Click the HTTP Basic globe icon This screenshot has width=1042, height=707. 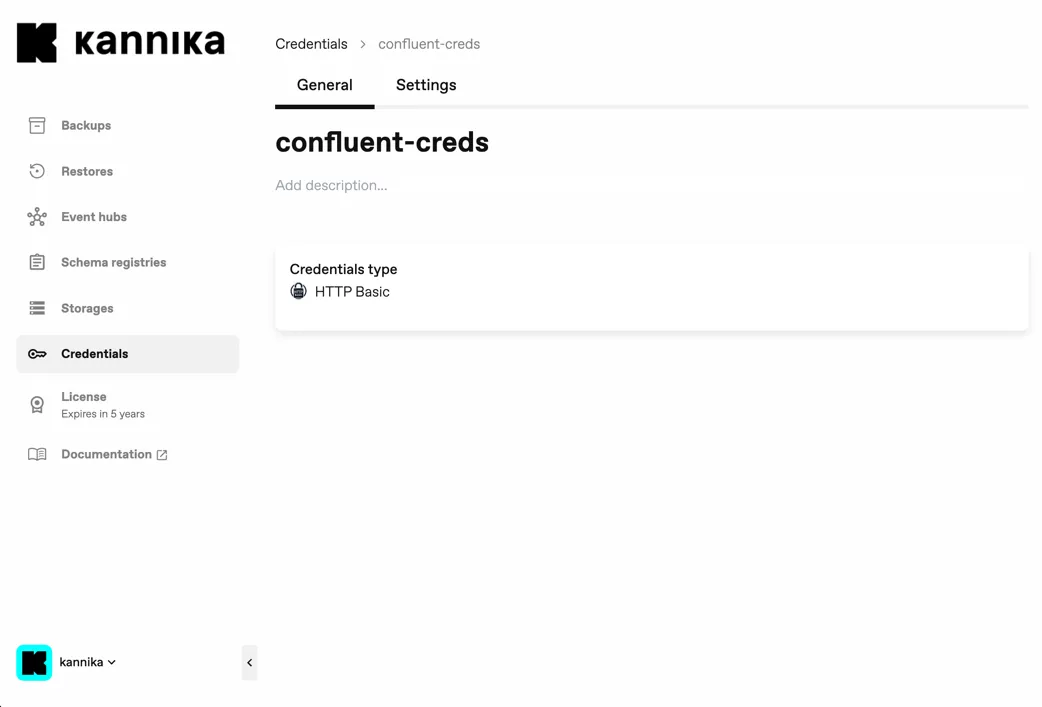coord(298,291)
